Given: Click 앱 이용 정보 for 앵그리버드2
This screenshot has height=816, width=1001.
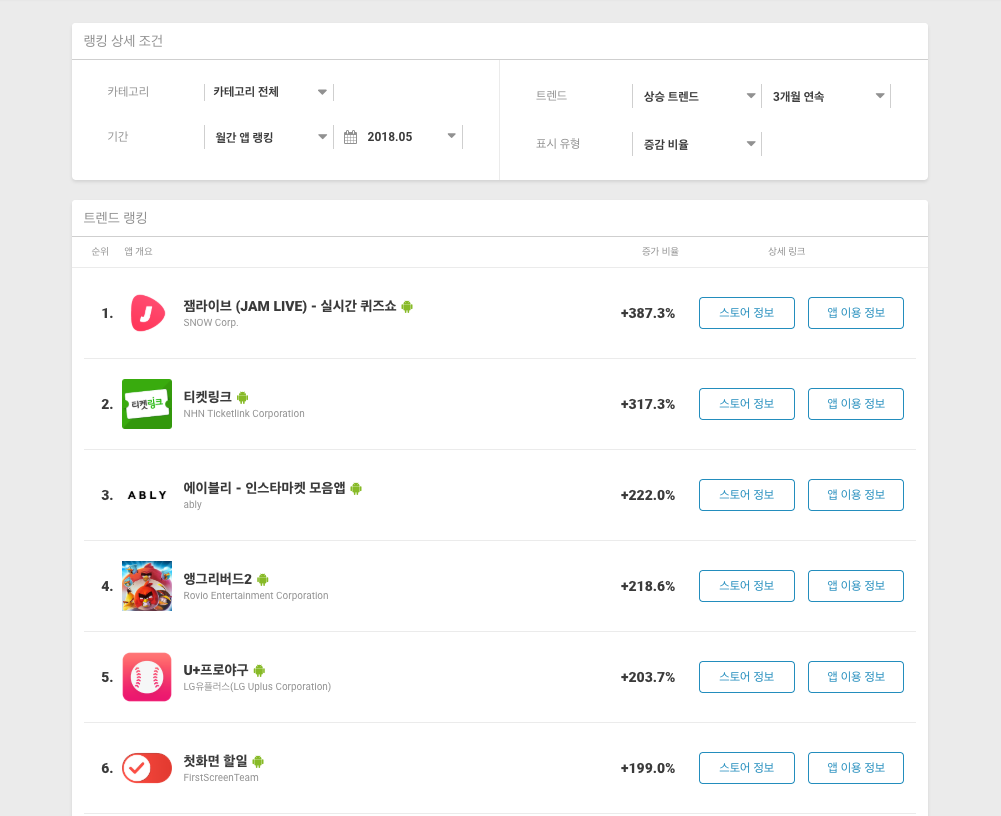Looking at the screenshot, I should click(x=856, y=586).
